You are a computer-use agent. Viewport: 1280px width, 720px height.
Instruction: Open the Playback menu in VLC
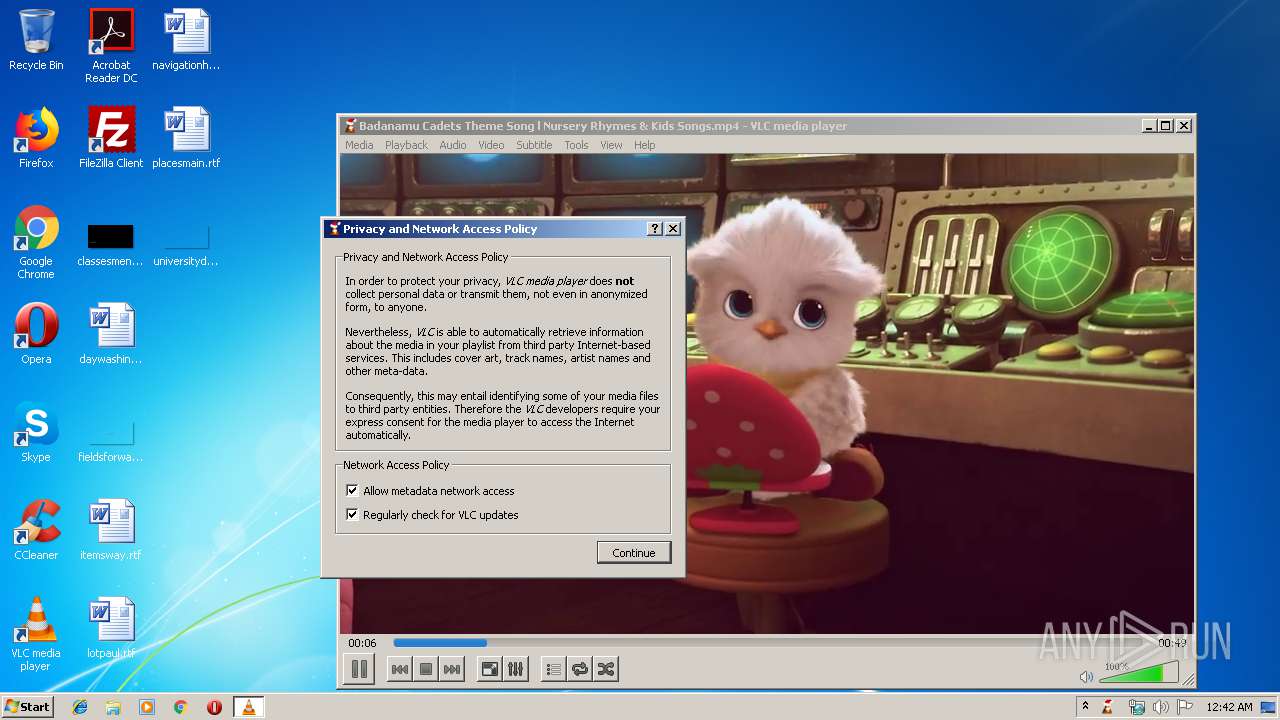[406, 145]
